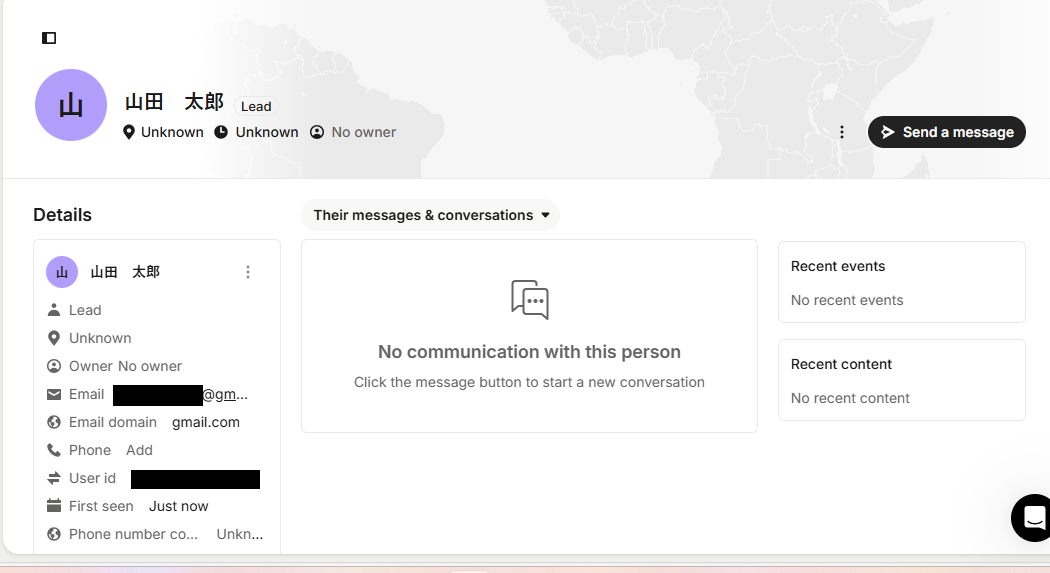The width and height of the screenshot is (1050, 573).
Task: Click the Unknown location value in header
Action: (x=172, y=132)
